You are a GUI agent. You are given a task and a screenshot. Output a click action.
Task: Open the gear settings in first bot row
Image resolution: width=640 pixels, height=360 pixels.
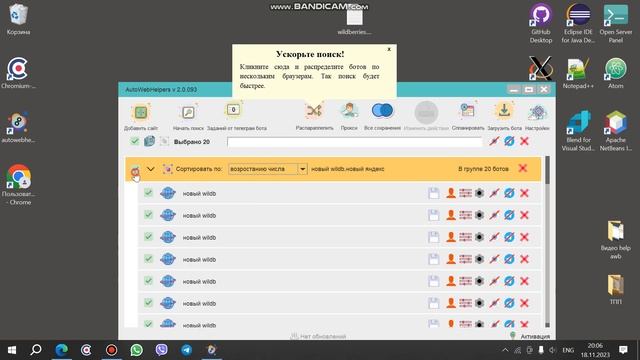click(480, 193)
